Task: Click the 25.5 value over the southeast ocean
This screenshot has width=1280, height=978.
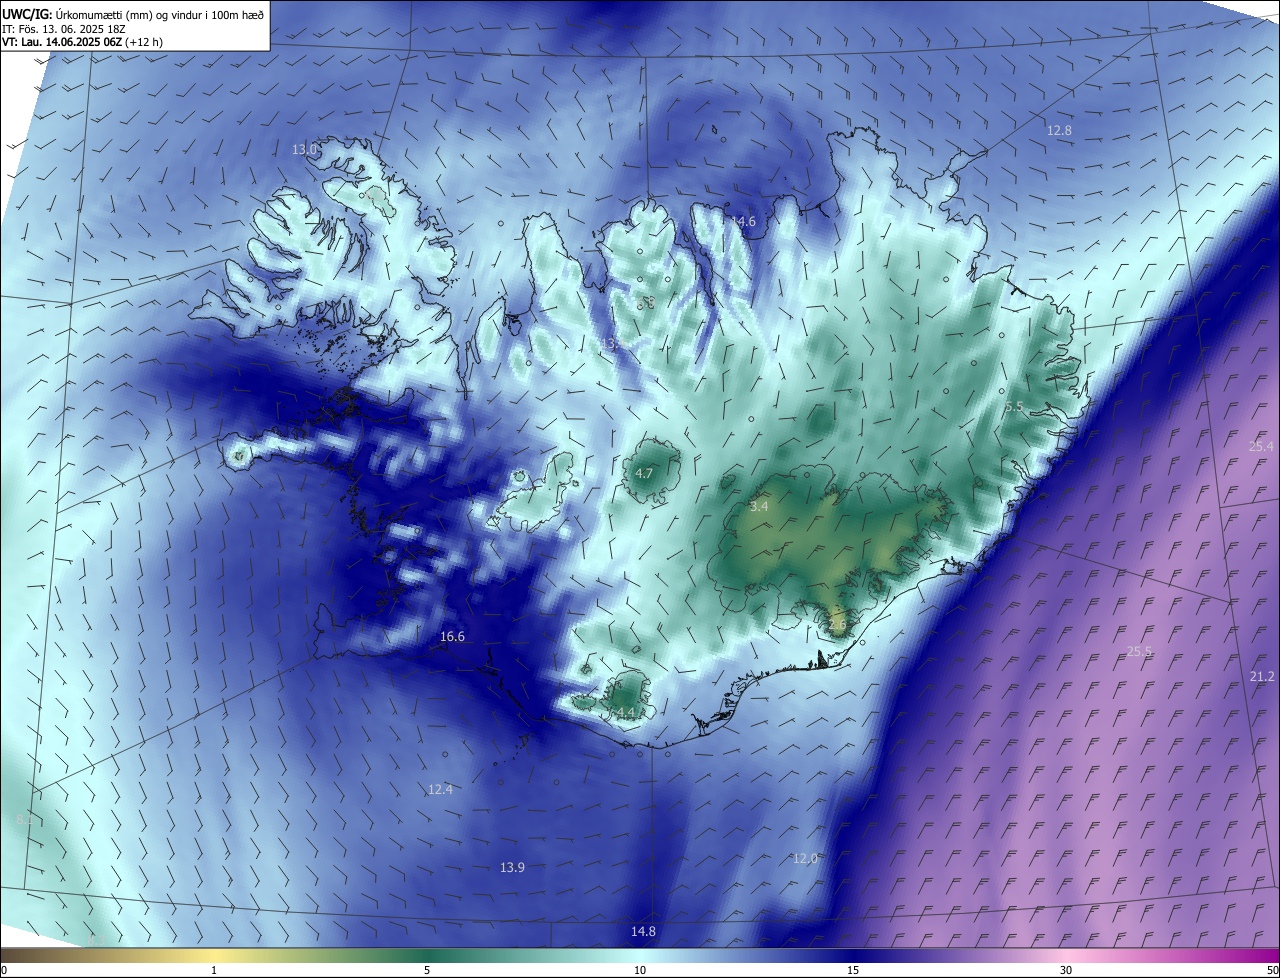Action: pos(1140,651)
